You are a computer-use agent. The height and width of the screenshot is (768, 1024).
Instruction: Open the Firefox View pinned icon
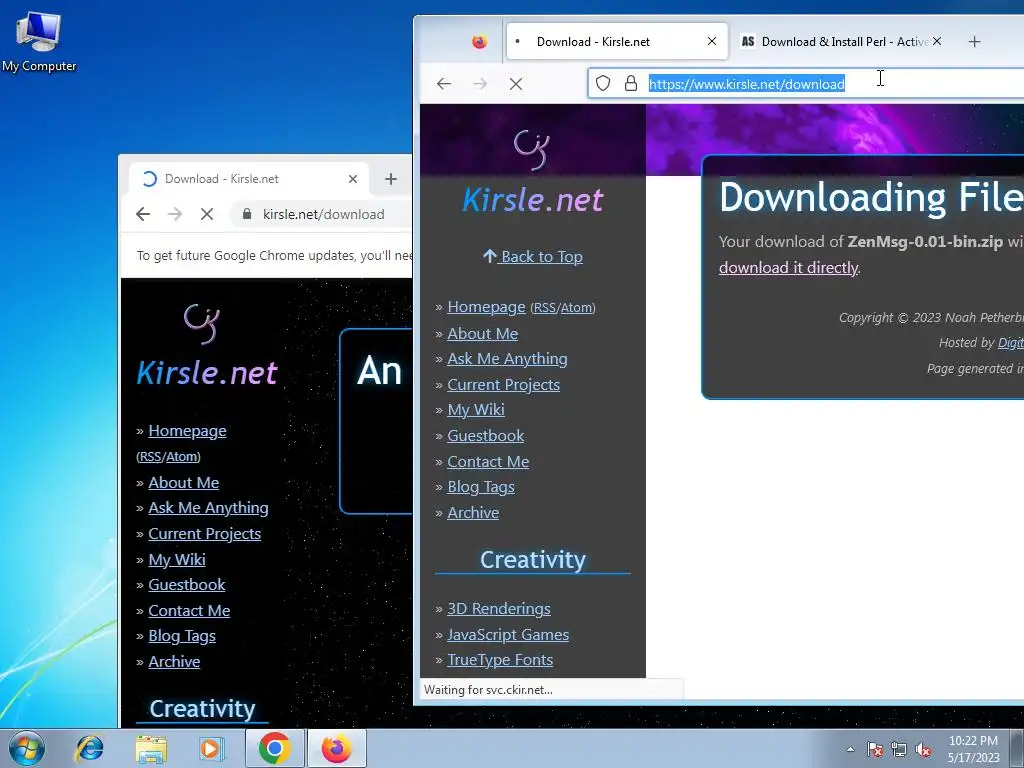point(479,42)
